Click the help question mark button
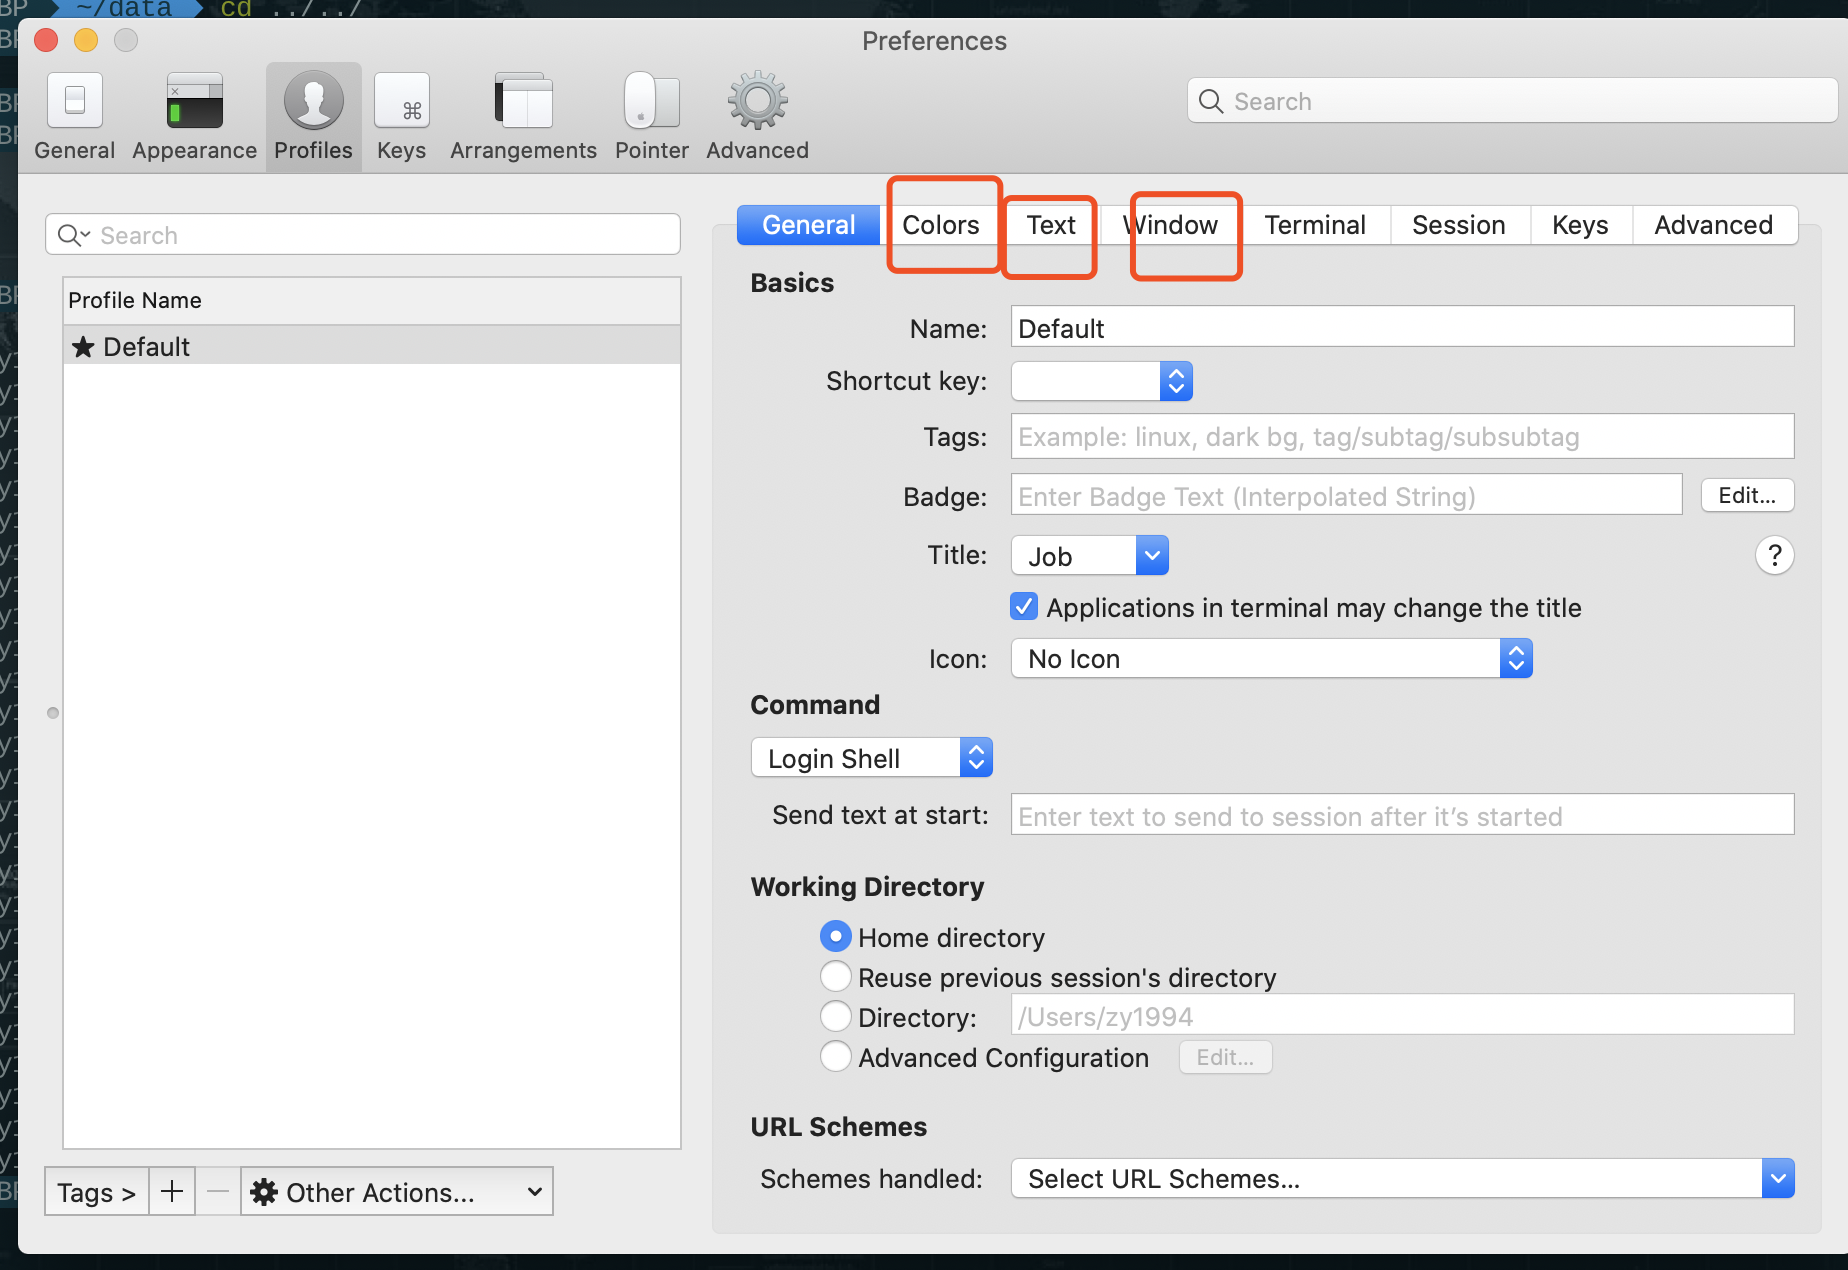Viewport: 1848px width, 1270px height. (x=1774, y=555)
